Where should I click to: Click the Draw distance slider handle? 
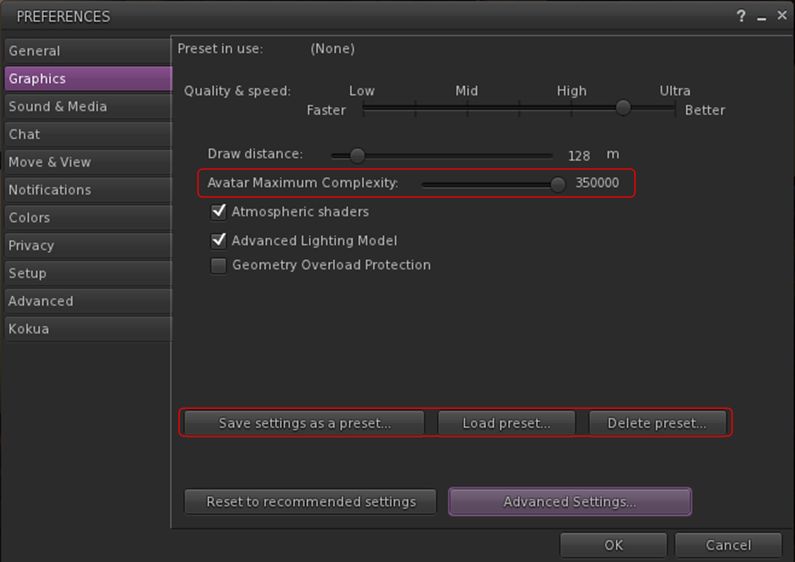pos(357,155)
